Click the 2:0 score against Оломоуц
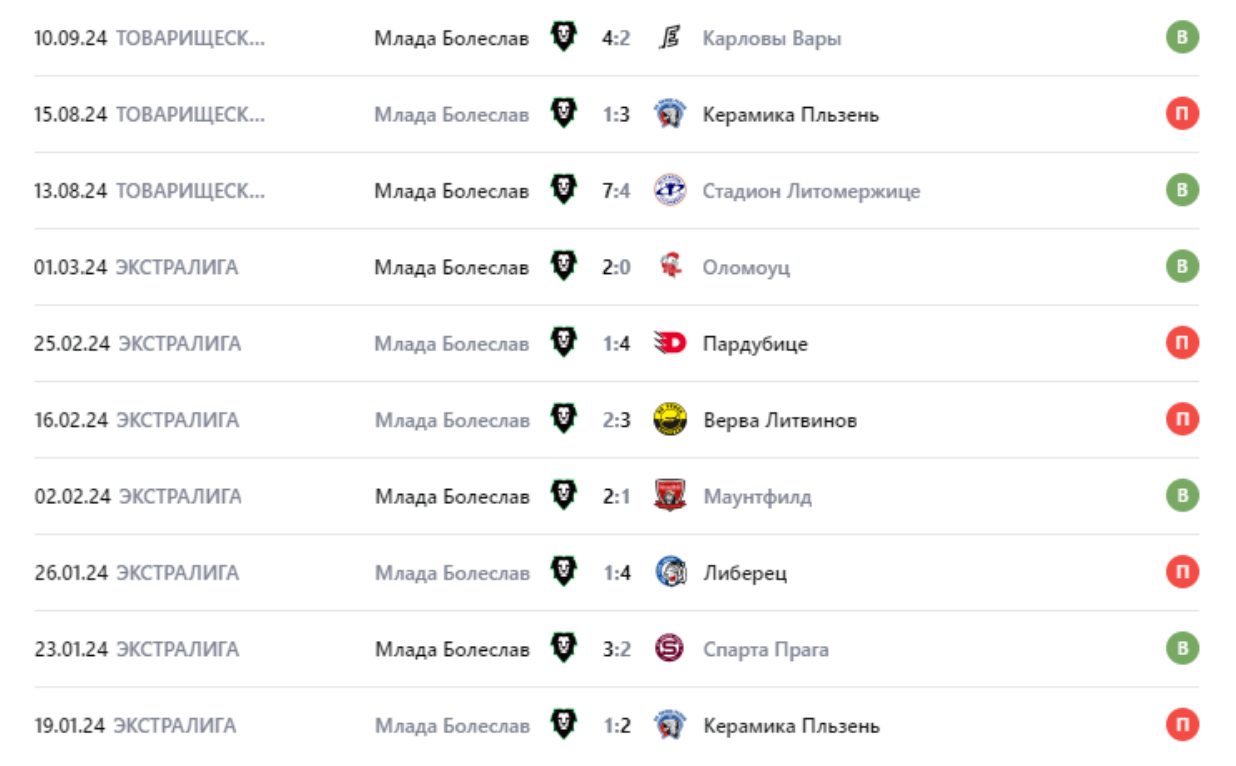 tap(616, 267)
